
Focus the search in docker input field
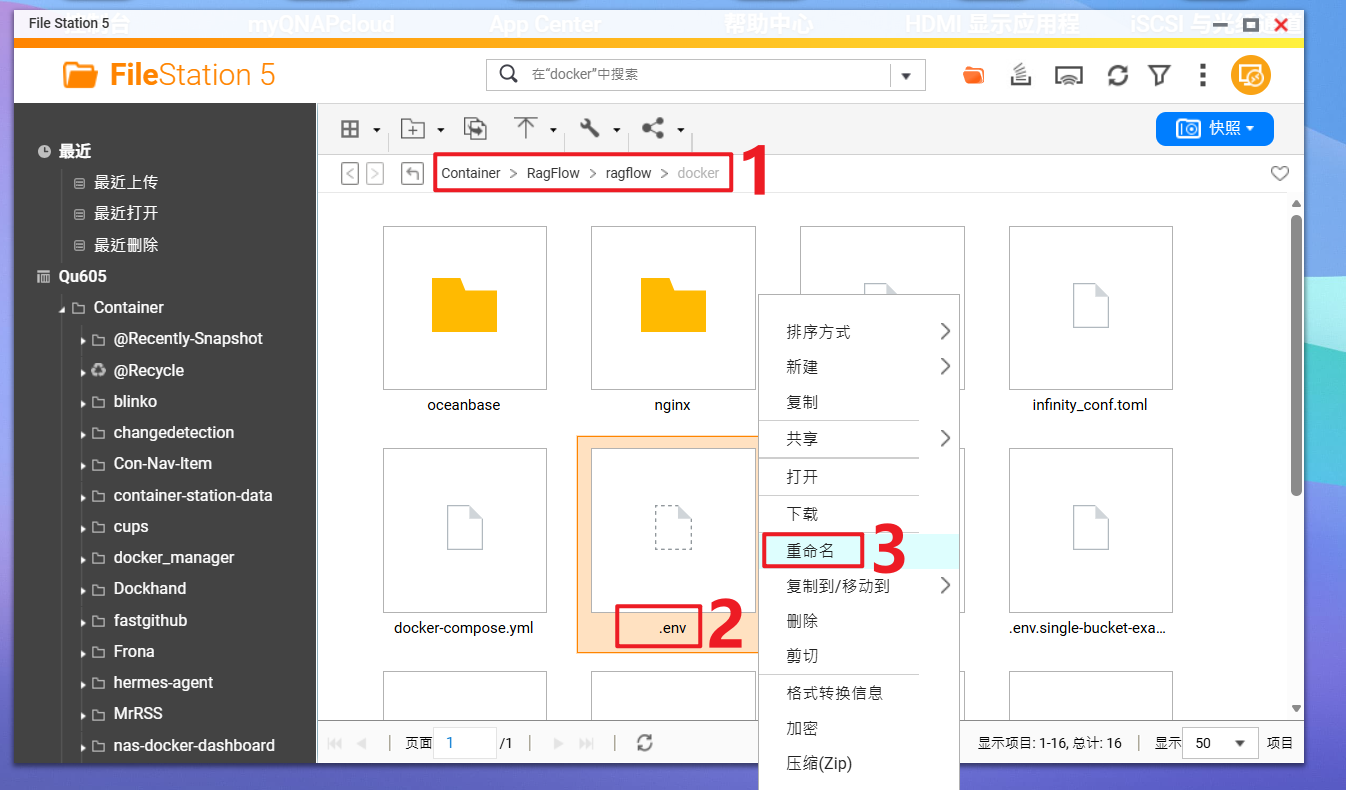(707, 75)
